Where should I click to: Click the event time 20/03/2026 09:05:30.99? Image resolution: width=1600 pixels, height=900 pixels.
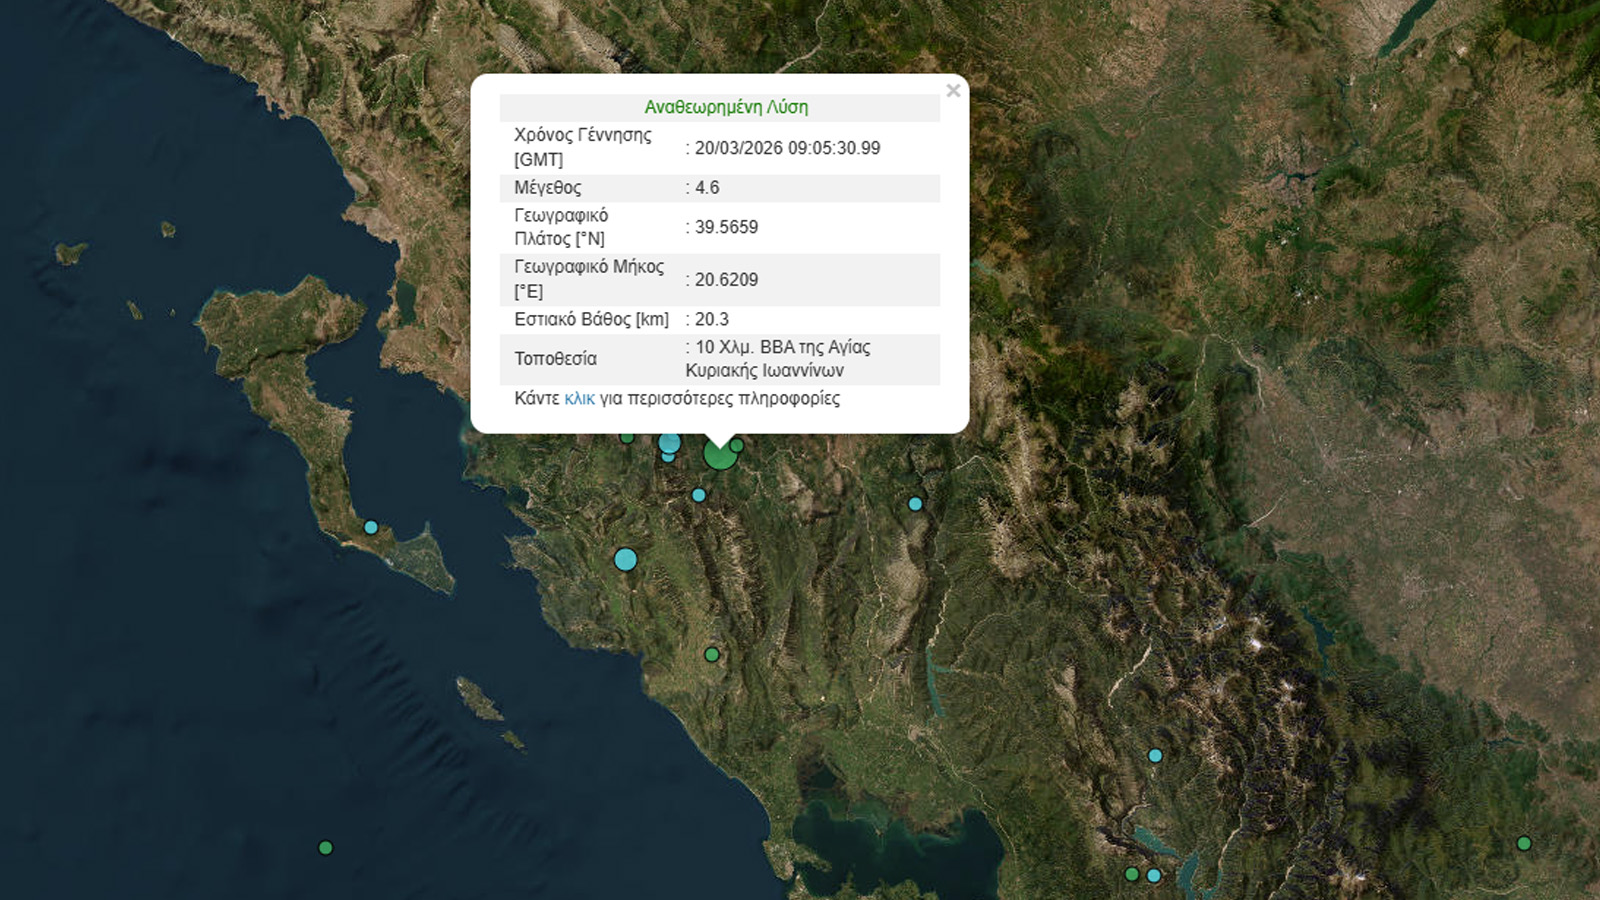pyautogui.click(x=787, y=148)
